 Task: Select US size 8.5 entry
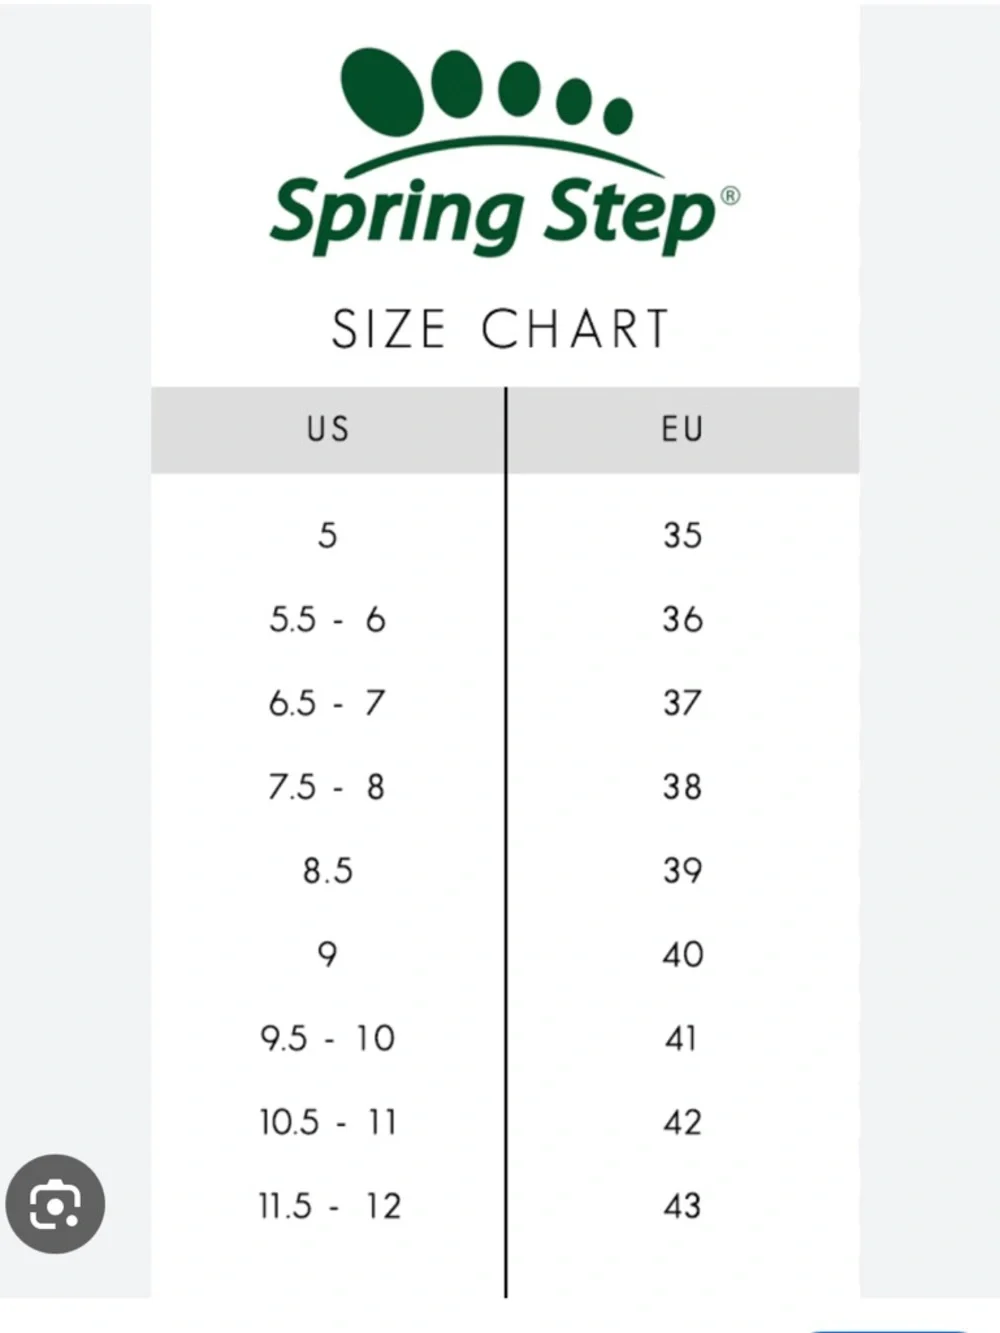click(328, 871)
